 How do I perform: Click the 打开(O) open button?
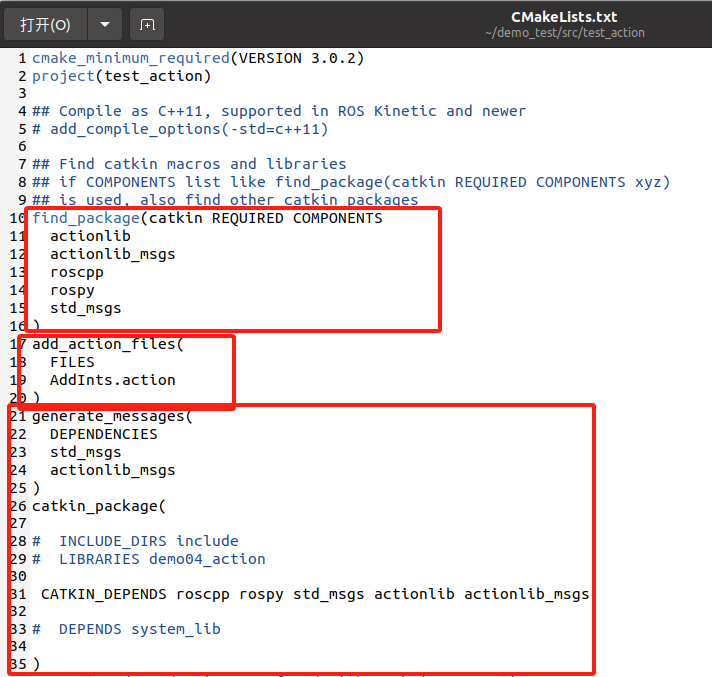coord(46,24)
